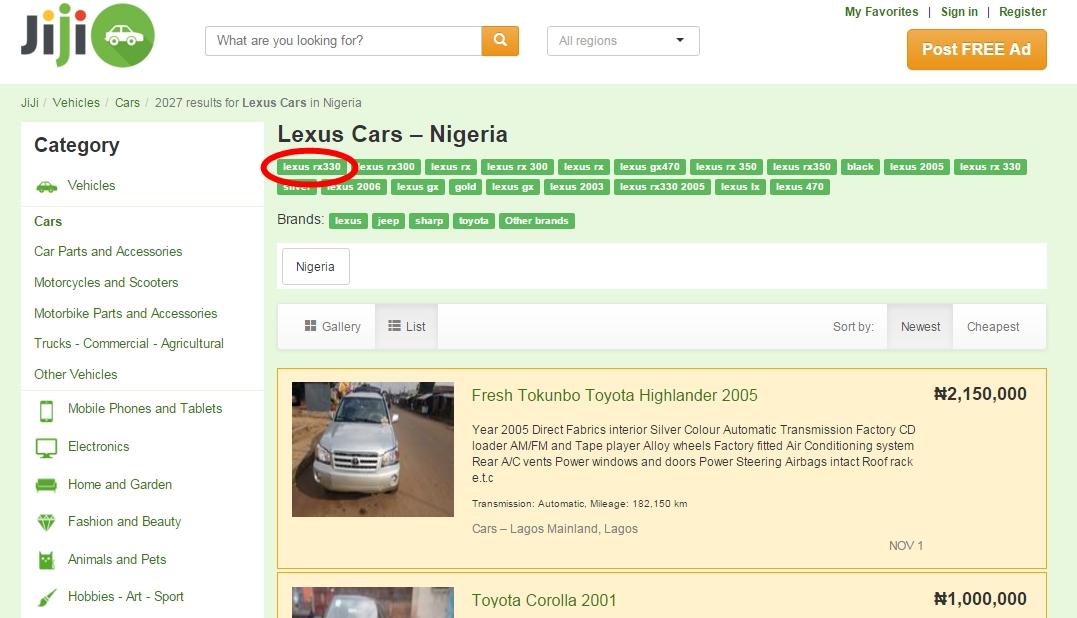Image resolution: width=1077 pixels, height=618 pixels.
Task: Select the lexus rx330 tag
Action: 311,167
